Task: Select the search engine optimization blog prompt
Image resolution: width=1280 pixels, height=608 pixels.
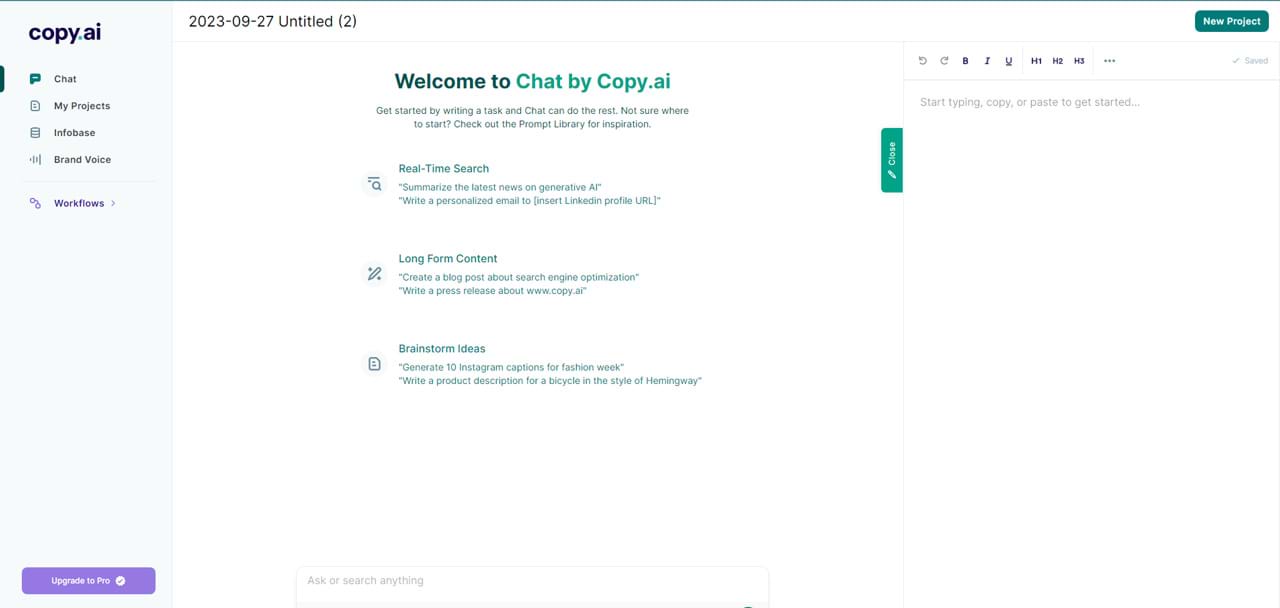Action: coord(518,277)
